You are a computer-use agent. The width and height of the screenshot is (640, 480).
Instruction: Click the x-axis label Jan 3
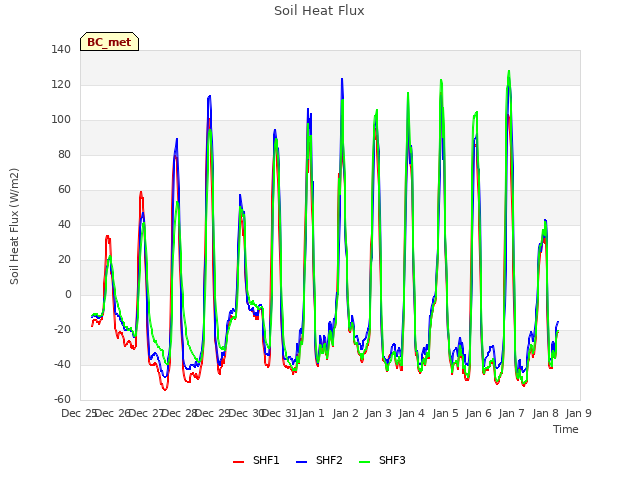pyautogui.click(x=378, y=413)
